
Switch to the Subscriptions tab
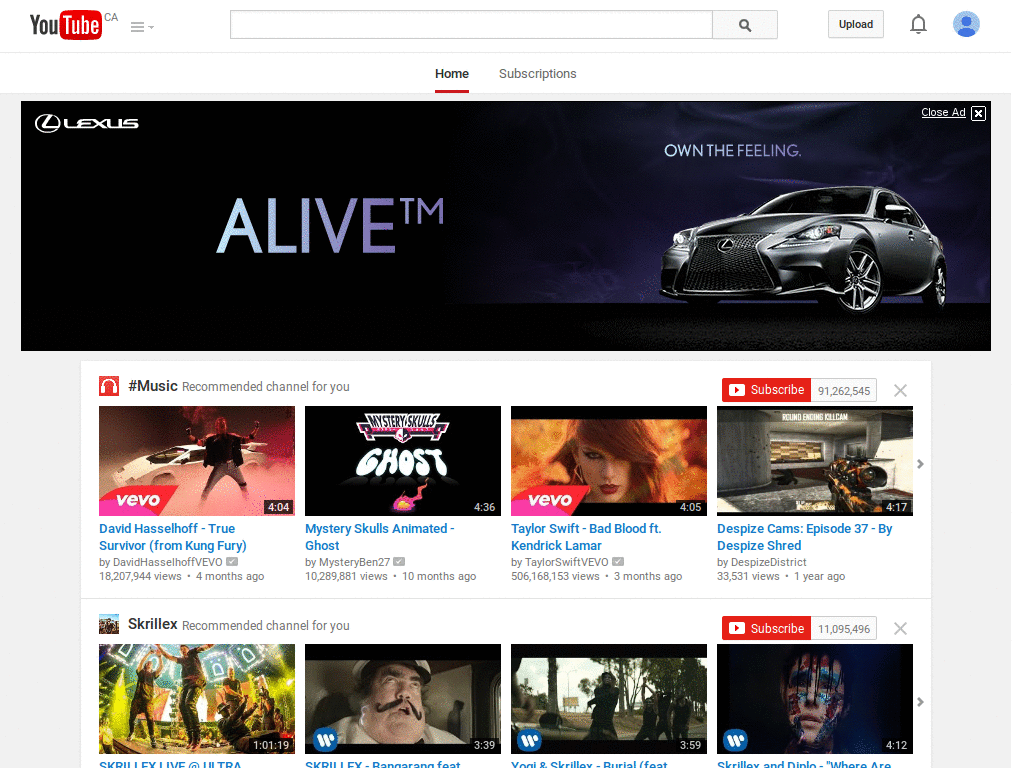point(537,74)
